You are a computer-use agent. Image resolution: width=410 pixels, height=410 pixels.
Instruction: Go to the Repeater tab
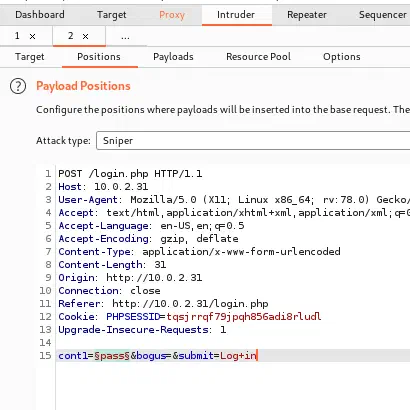click(x=307, y=15)
